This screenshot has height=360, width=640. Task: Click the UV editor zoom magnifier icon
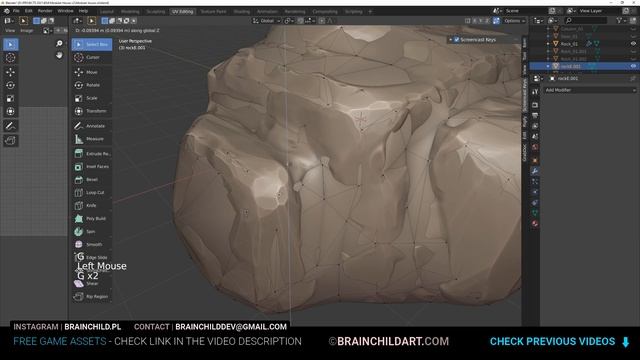[x=60, y=43]
